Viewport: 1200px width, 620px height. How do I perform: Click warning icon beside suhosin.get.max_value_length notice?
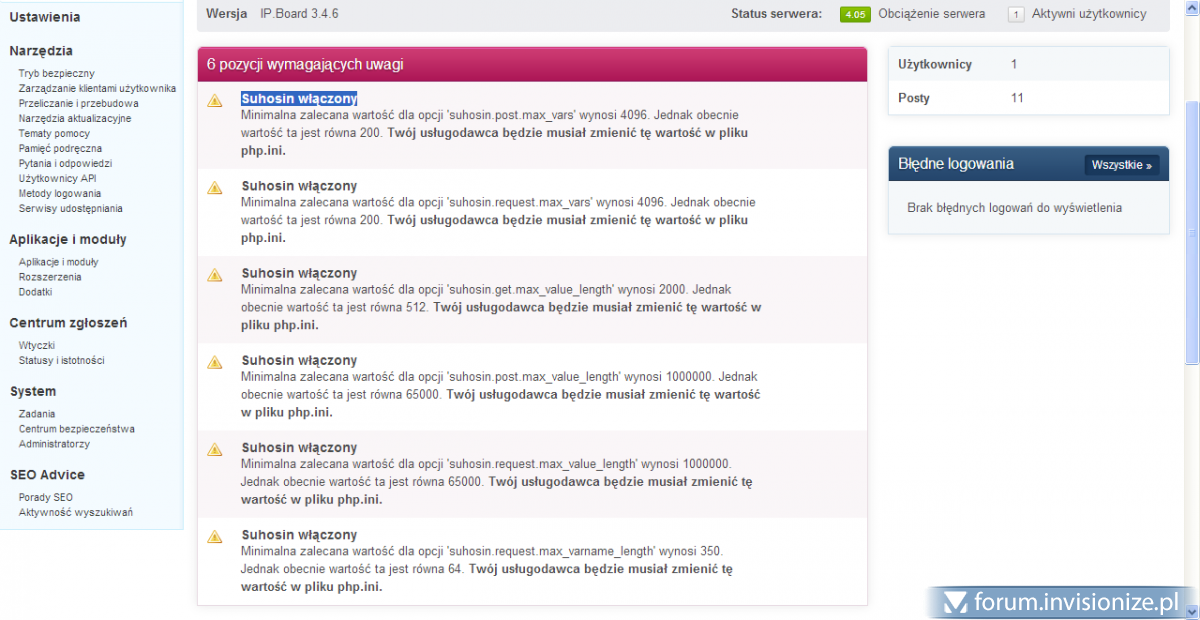point(214,275)
